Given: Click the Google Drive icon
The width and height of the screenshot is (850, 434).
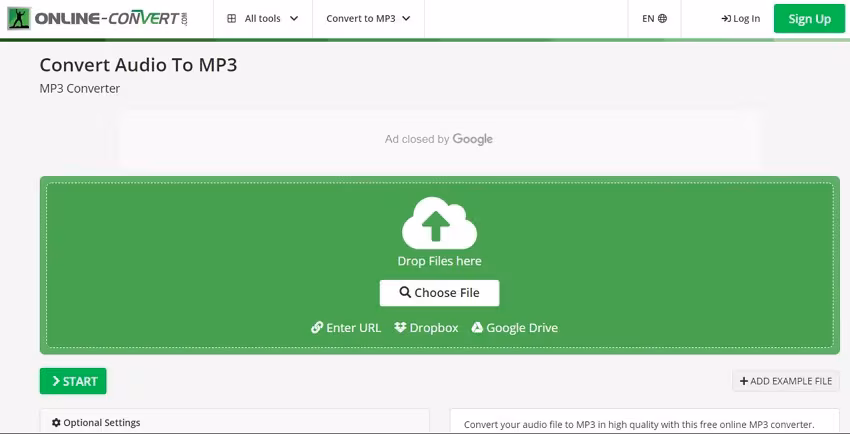Looking at the screenshot, I should [477, 327].
